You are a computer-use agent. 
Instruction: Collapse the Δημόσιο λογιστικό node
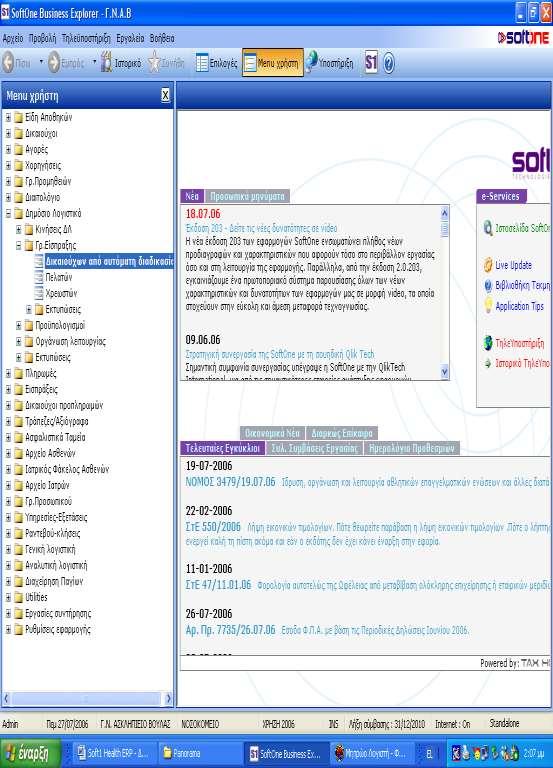8,214
